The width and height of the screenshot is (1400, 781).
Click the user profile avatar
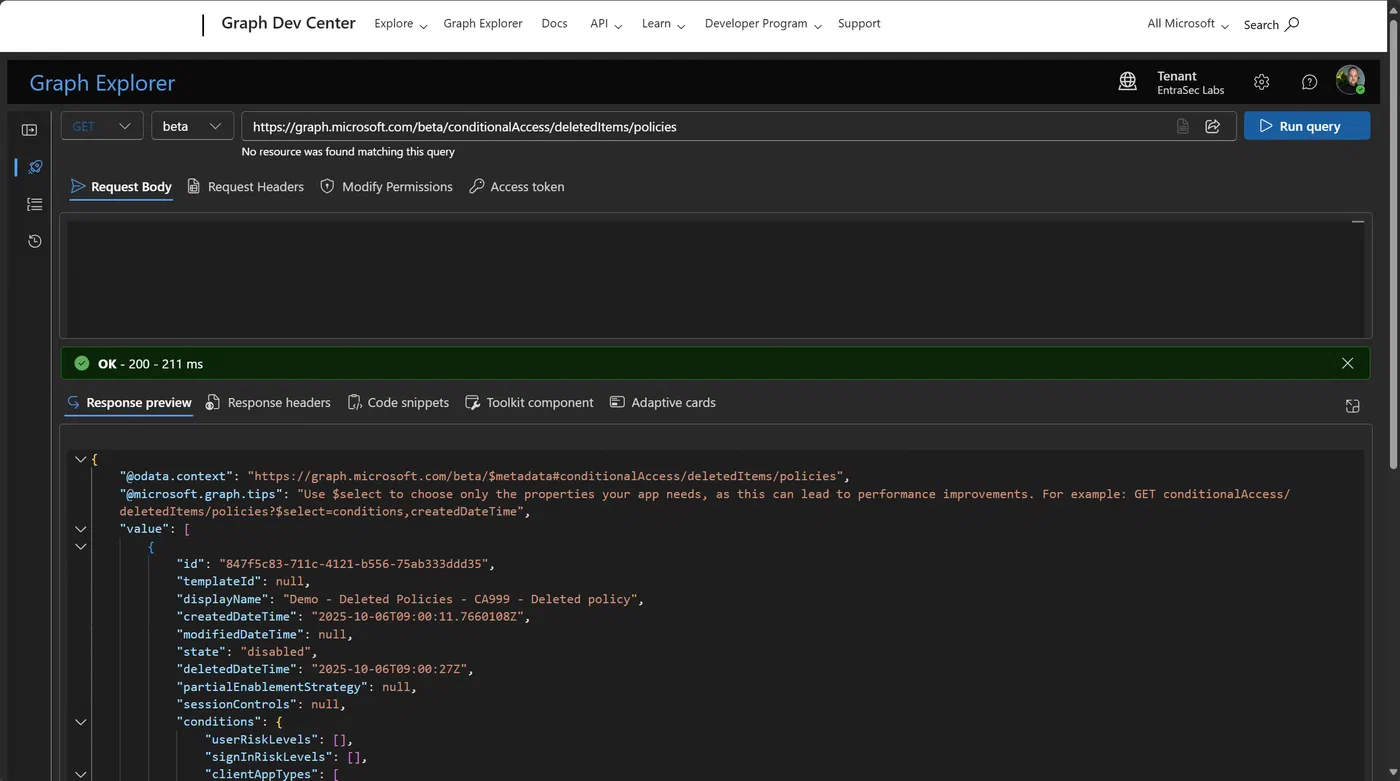pos(1350,81)
